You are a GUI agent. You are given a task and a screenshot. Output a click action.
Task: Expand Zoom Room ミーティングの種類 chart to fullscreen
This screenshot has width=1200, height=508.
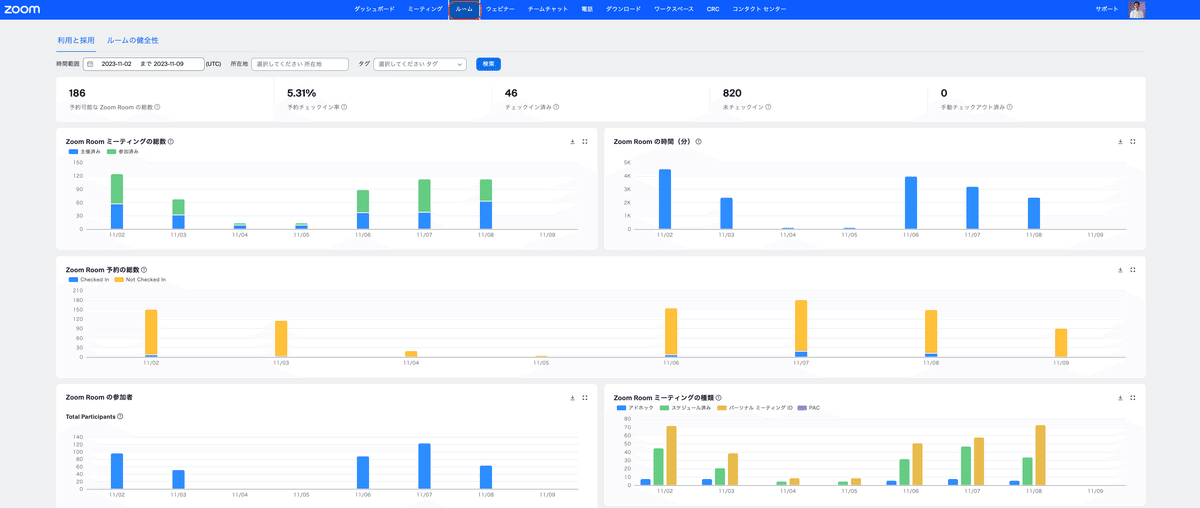1133,398
